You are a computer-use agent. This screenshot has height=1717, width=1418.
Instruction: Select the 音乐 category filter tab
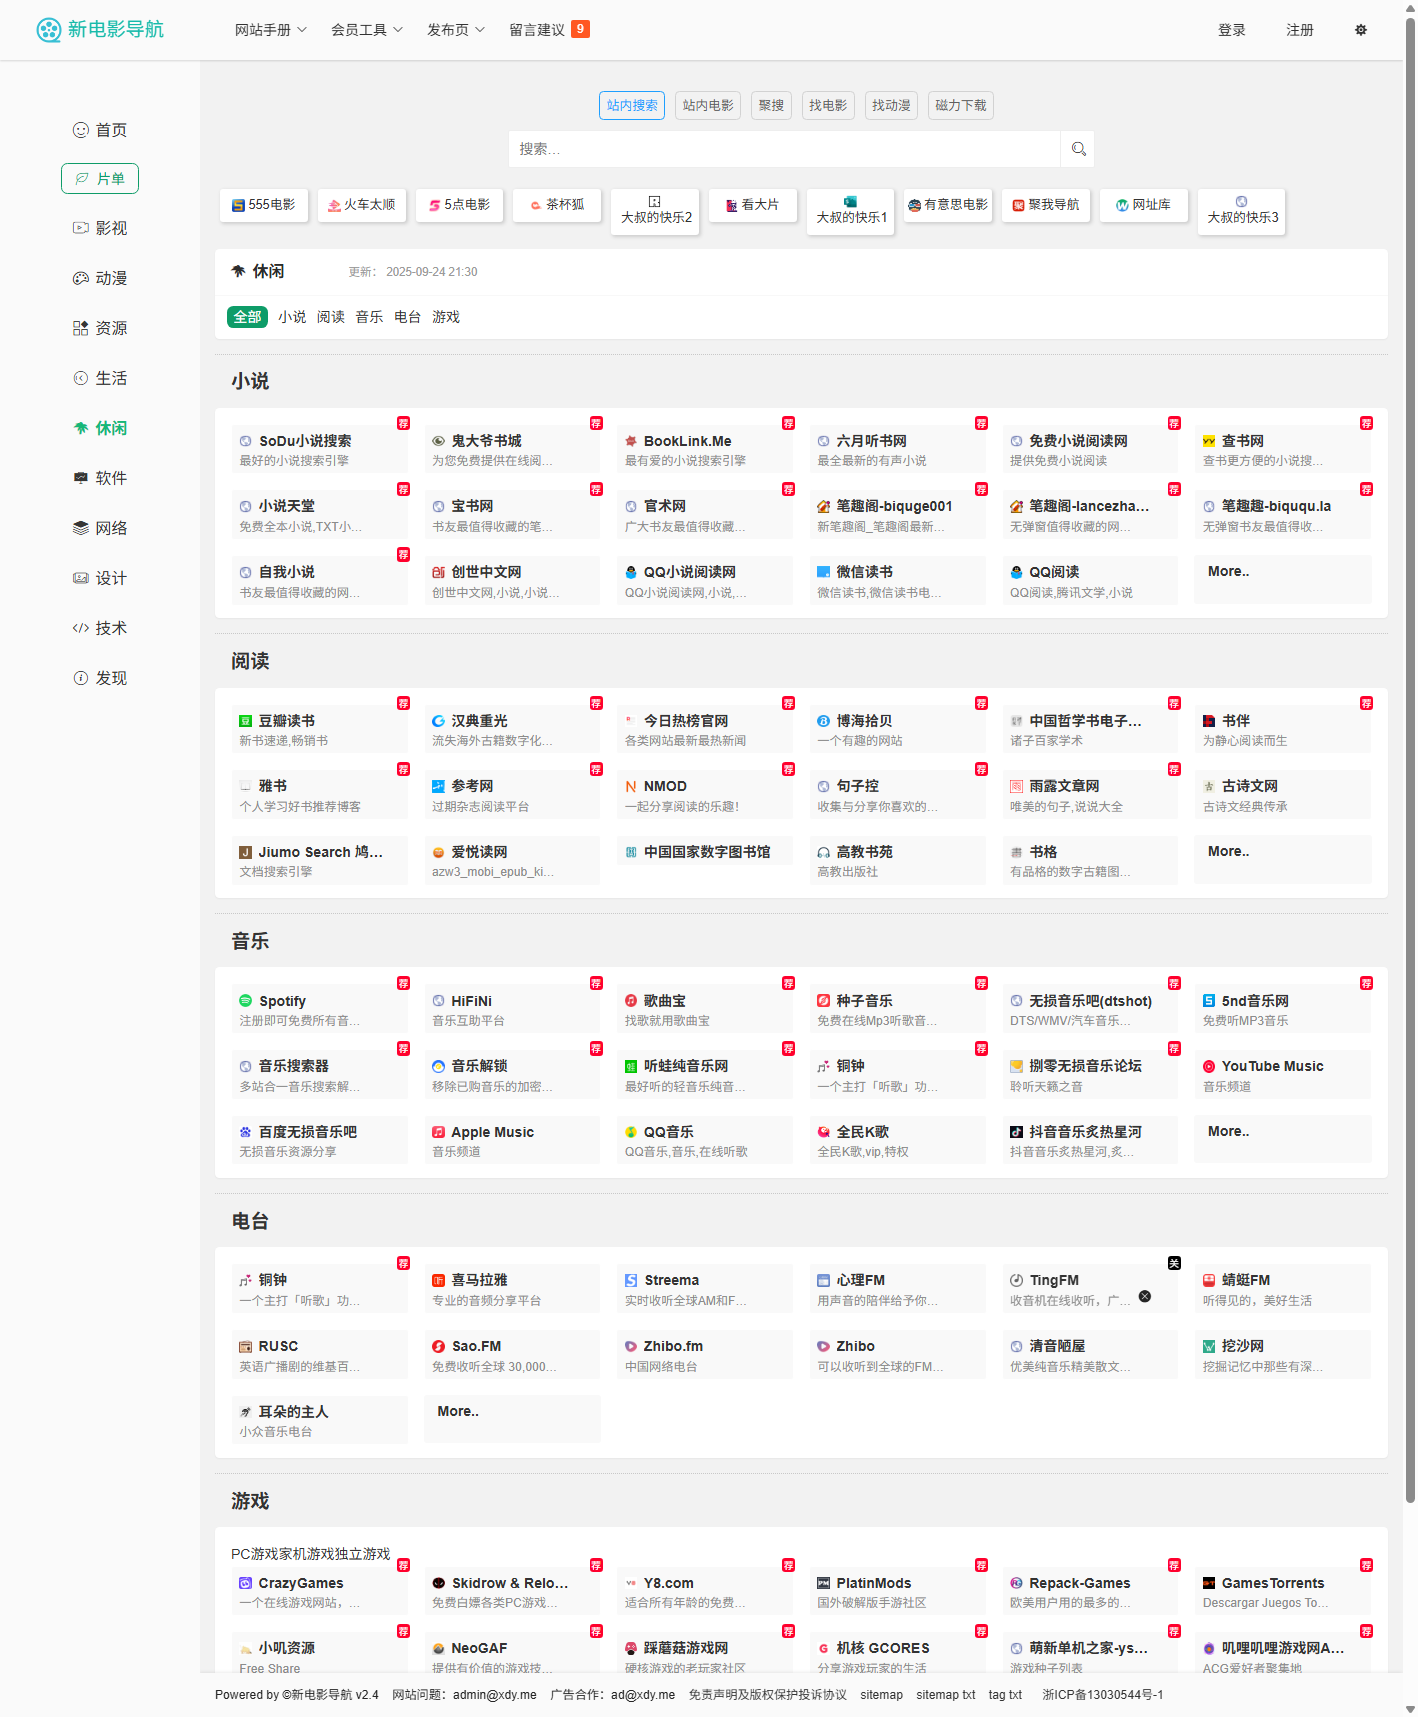pos(369,317)
